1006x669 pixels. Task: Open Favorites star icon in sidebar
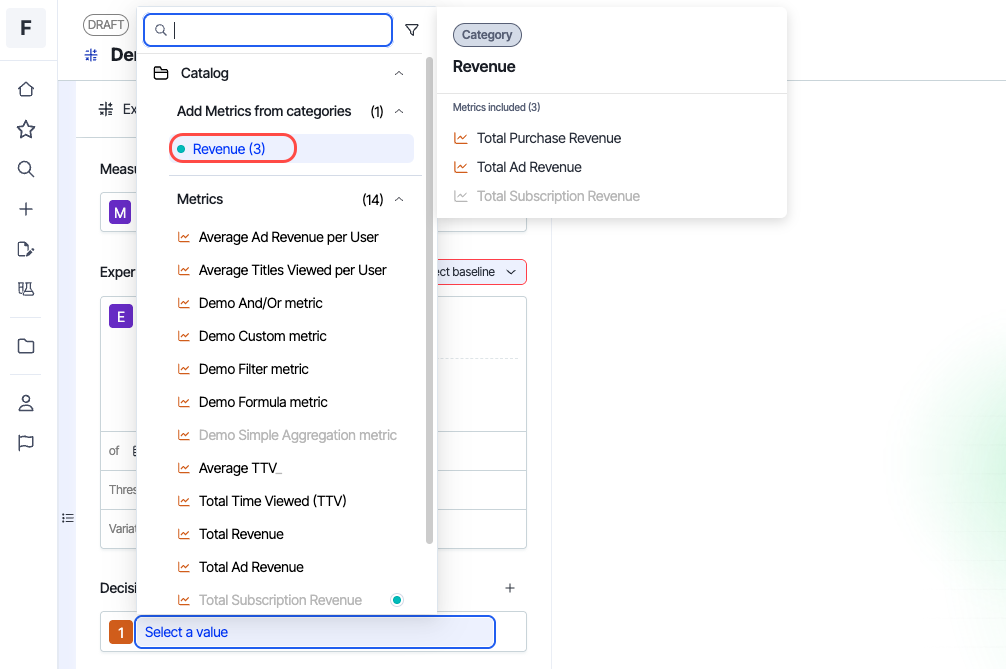(x=26, y=129)
